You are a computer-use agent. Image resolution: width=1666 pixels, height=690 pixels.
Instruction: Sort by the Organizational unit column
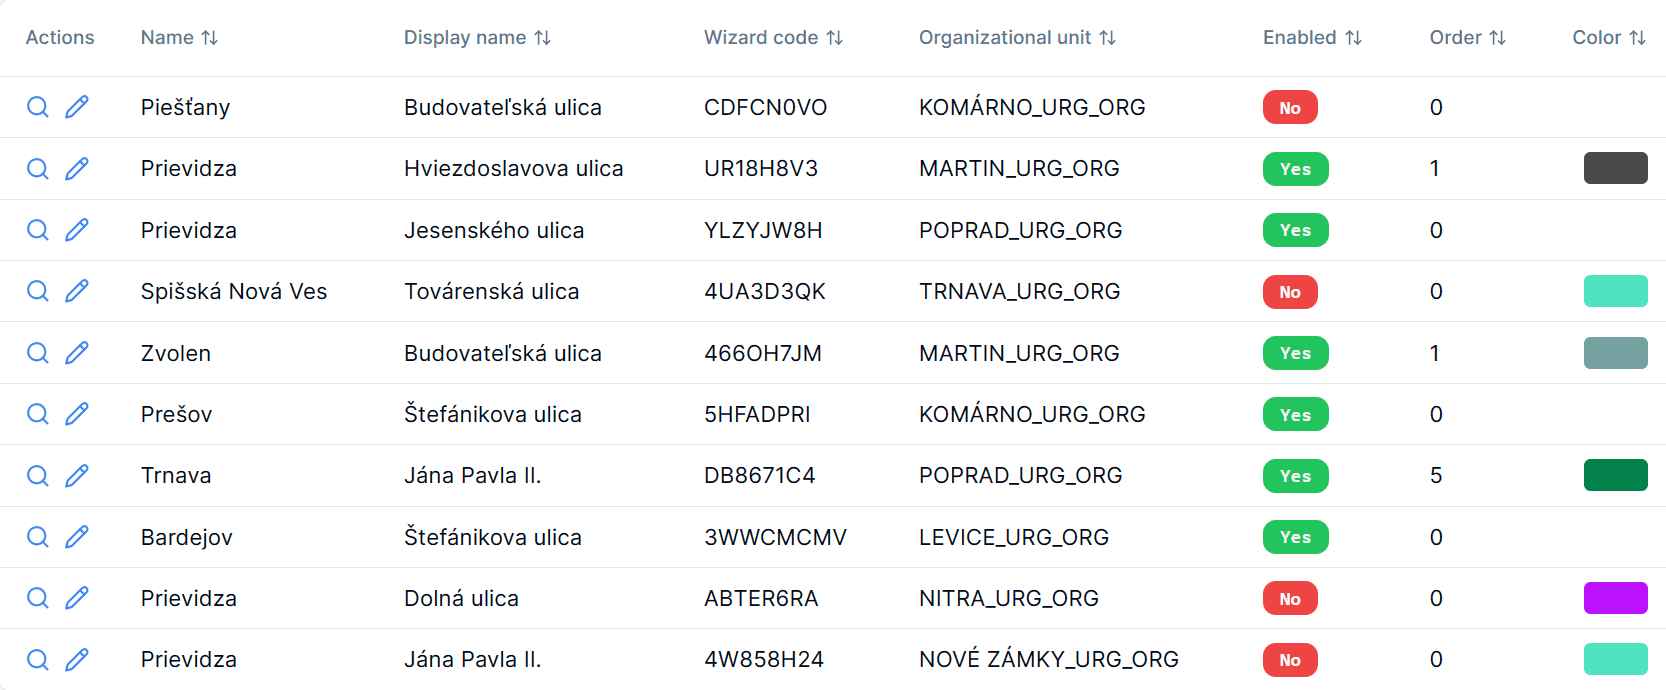click(1017, 38)
